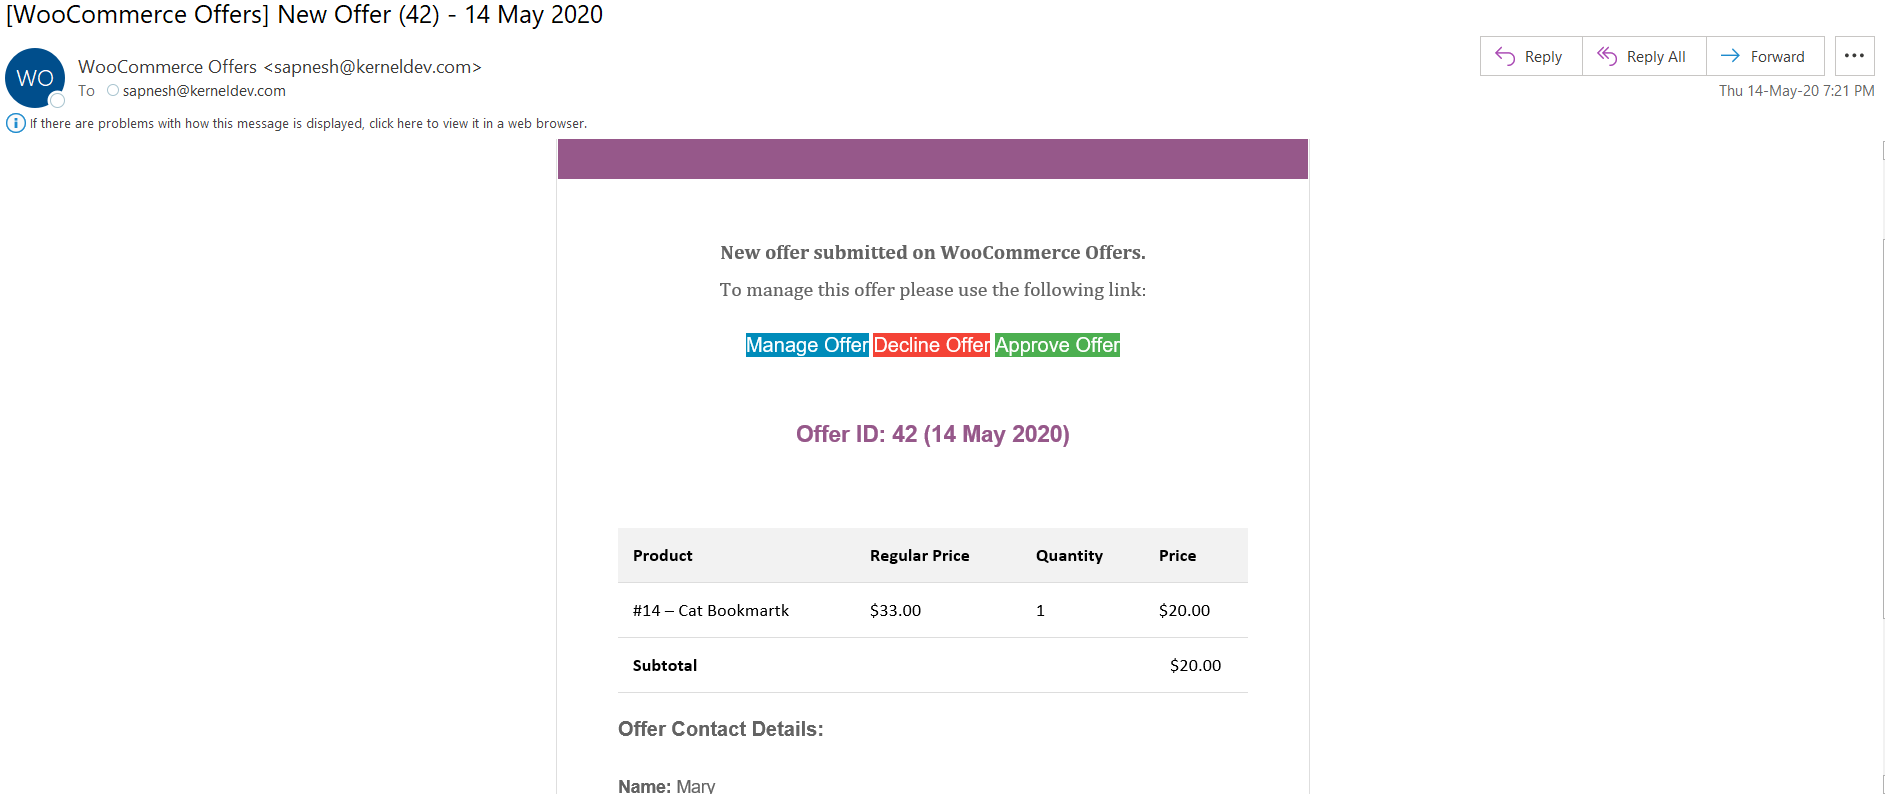The height and width of the screenshot is (794, 1885).
Task: Click the info icon in message bar
Action: coord(16,123)
